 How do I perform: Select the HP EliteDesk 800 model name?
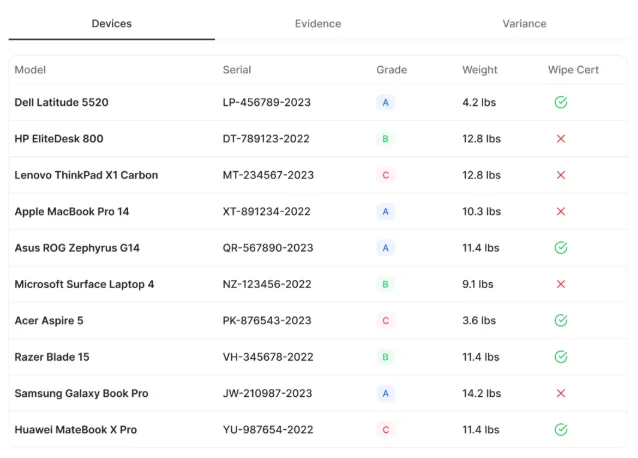tap(59, 139)
